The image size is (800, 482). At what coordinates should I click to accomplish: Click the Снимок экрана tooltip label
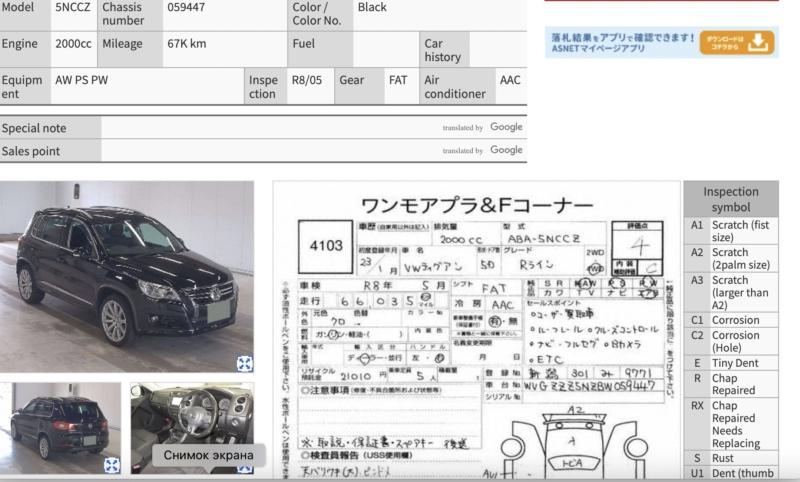(x=209, y=456)
